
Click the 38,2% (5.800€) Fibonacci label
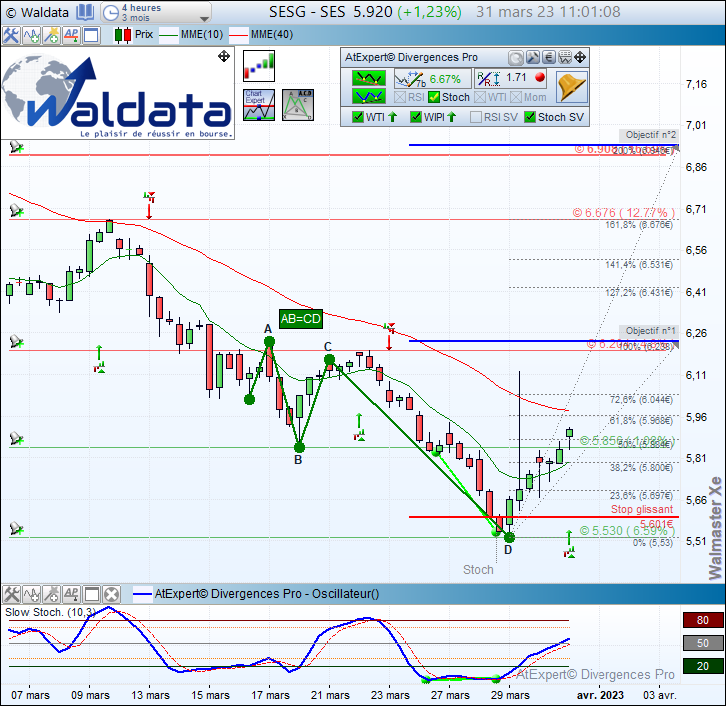(x=641, y=468)
